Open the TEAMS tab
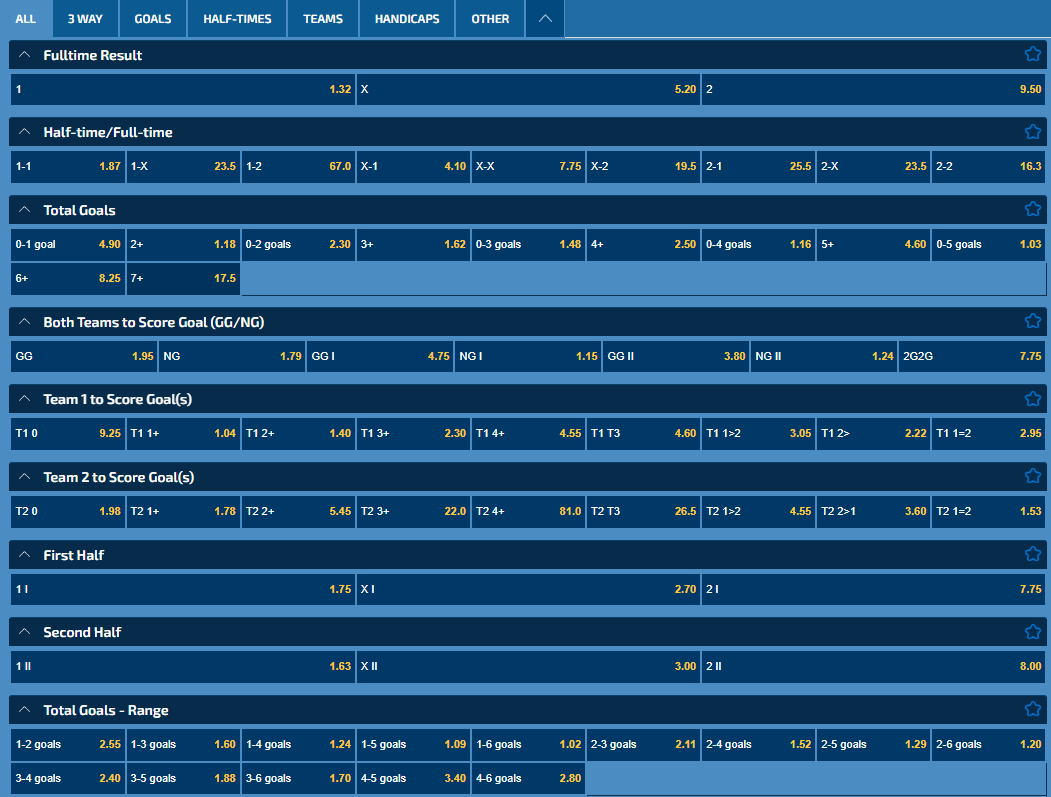Image resolution: width=1051 pixels, height=797 pixels. pos(322,19)
